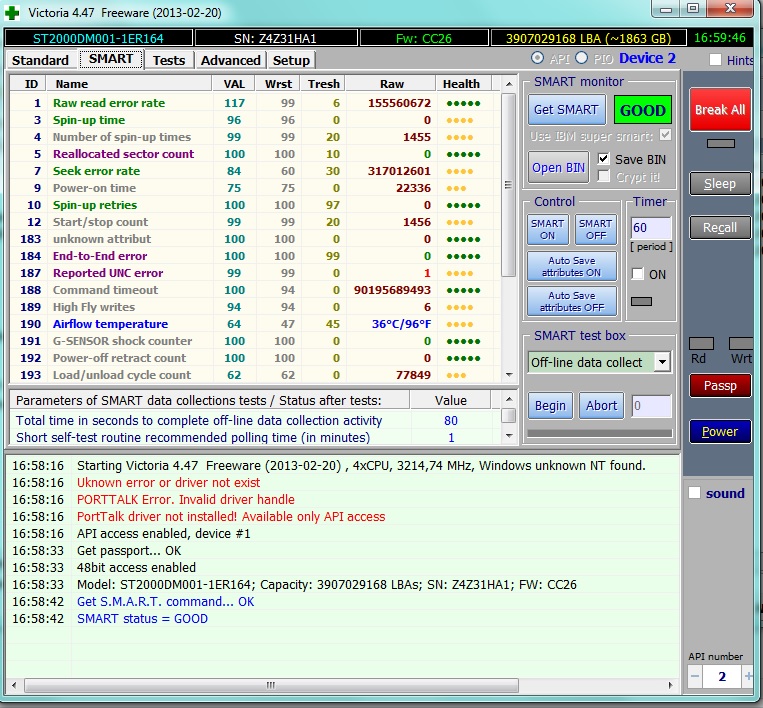Select the Raw read error rate row
The image size is (763, 708).
point(255,103)
